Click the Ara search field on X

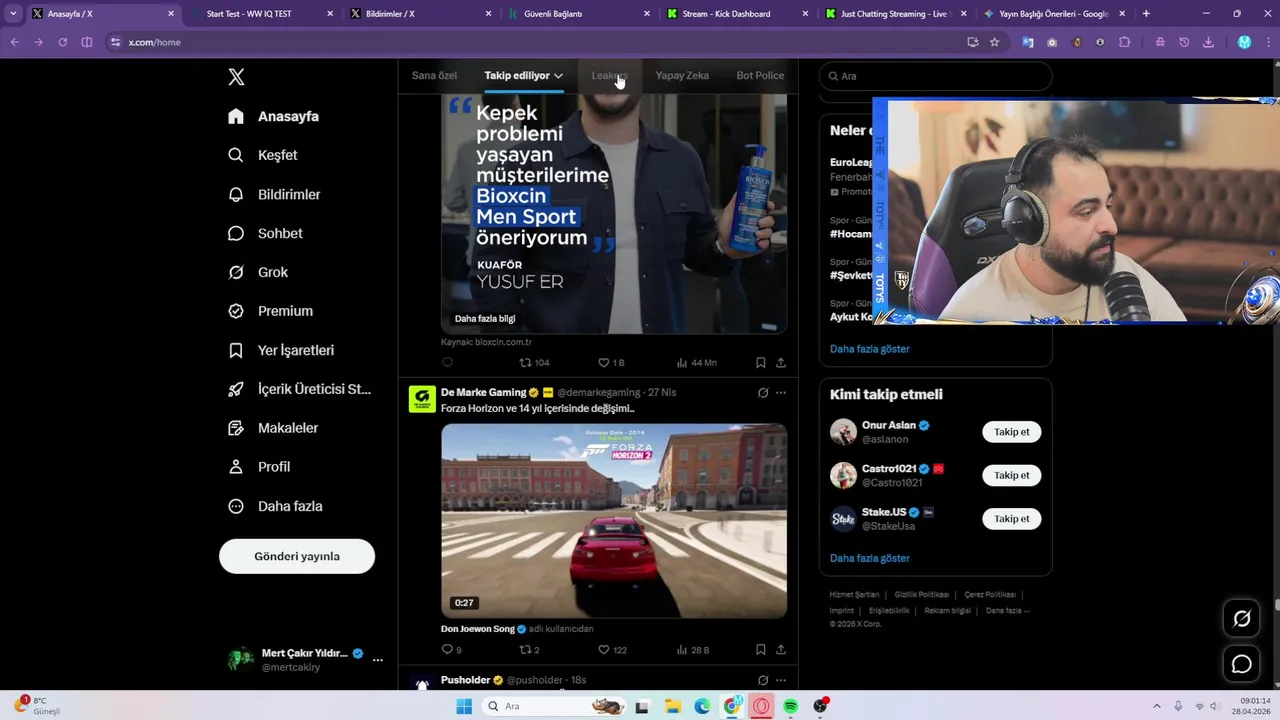click(x=936, y=76)
